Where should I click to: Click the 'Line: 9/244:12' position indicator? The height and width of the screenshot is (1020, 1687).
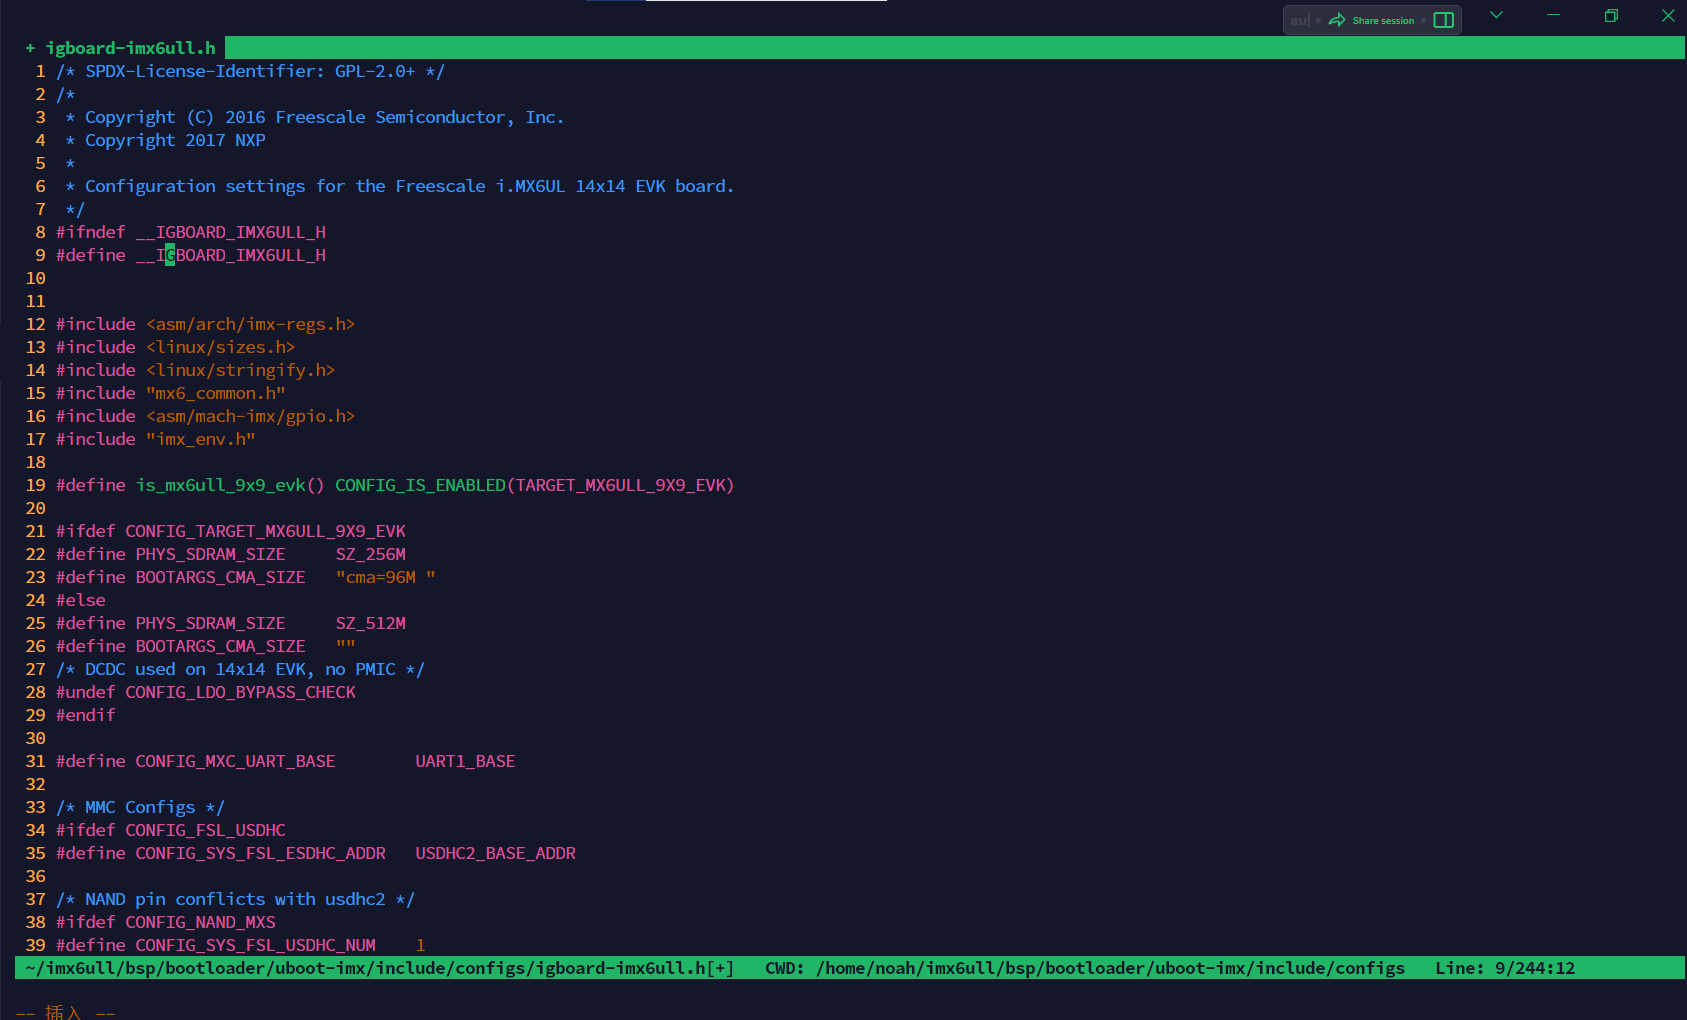[x=1505, y=968]
